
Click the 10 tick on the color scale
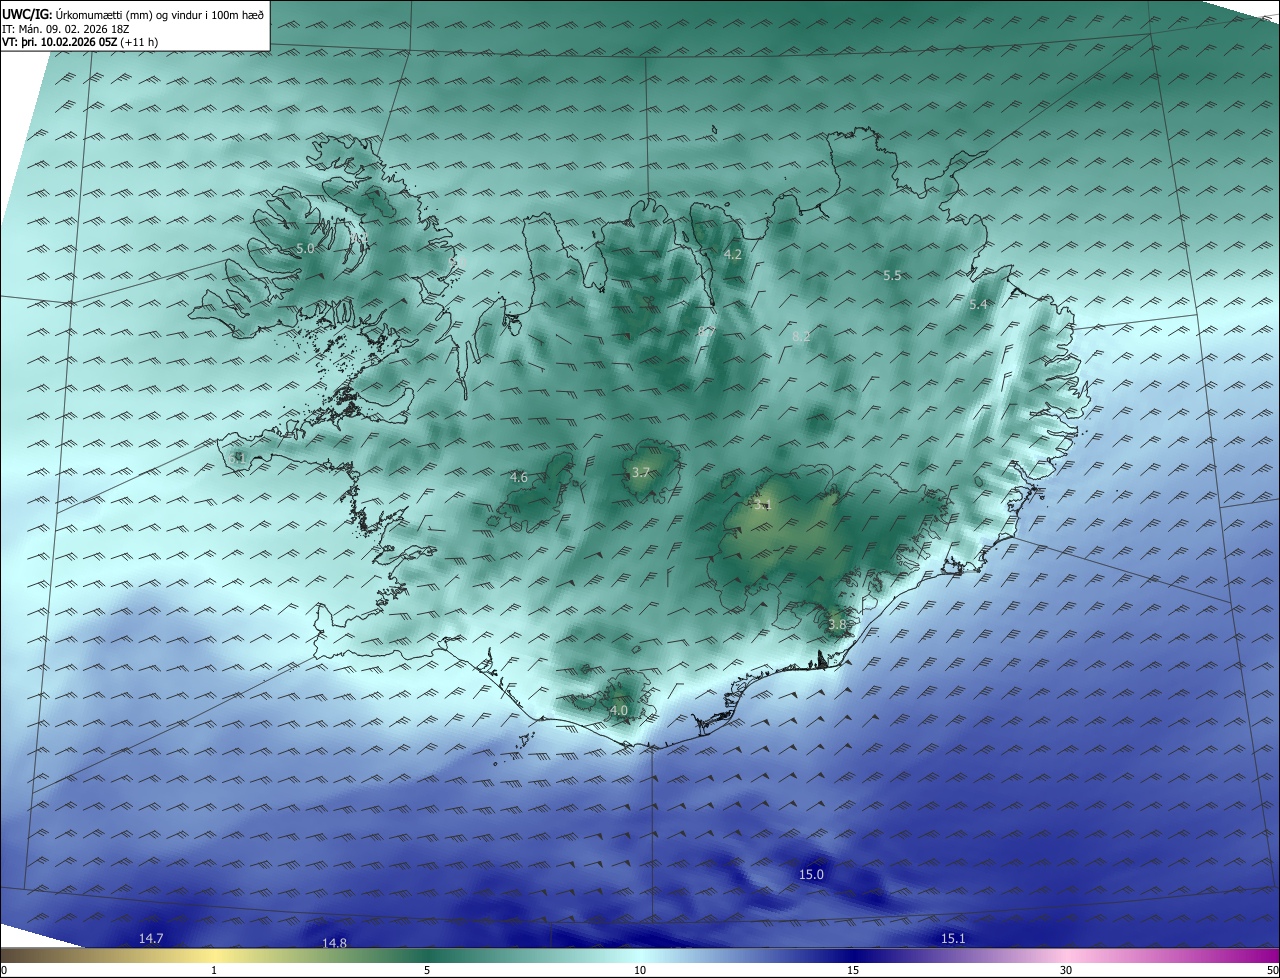point(639,971)
